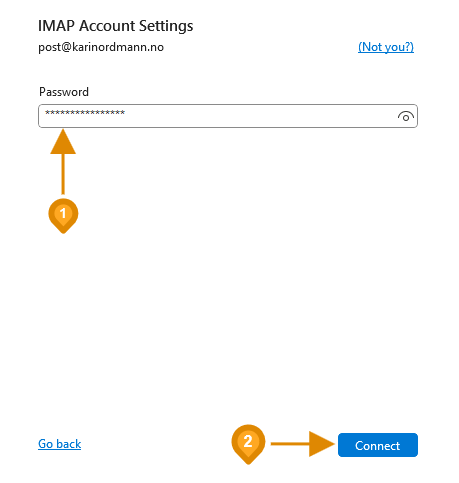The height and width of the screenshot is (483, 459).
Task: Click the post@karinordmann.no email address
Action: coord(101,47)
